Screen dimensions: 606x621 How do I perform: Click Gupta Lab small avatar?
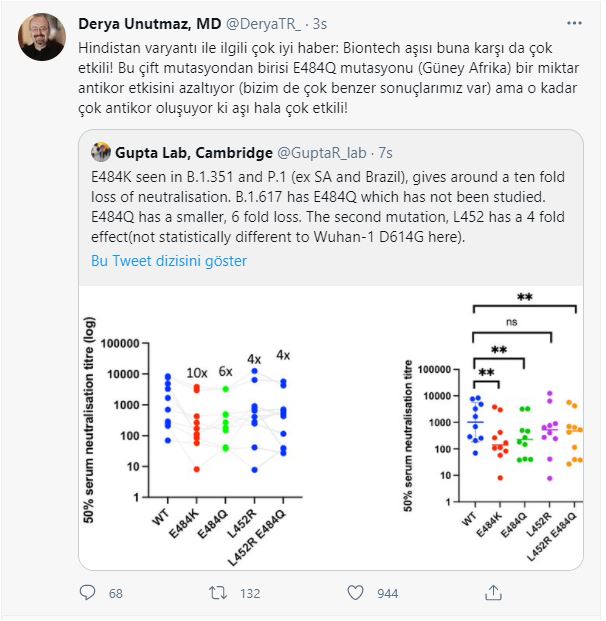pyautogui.click(x=100, y=151)
